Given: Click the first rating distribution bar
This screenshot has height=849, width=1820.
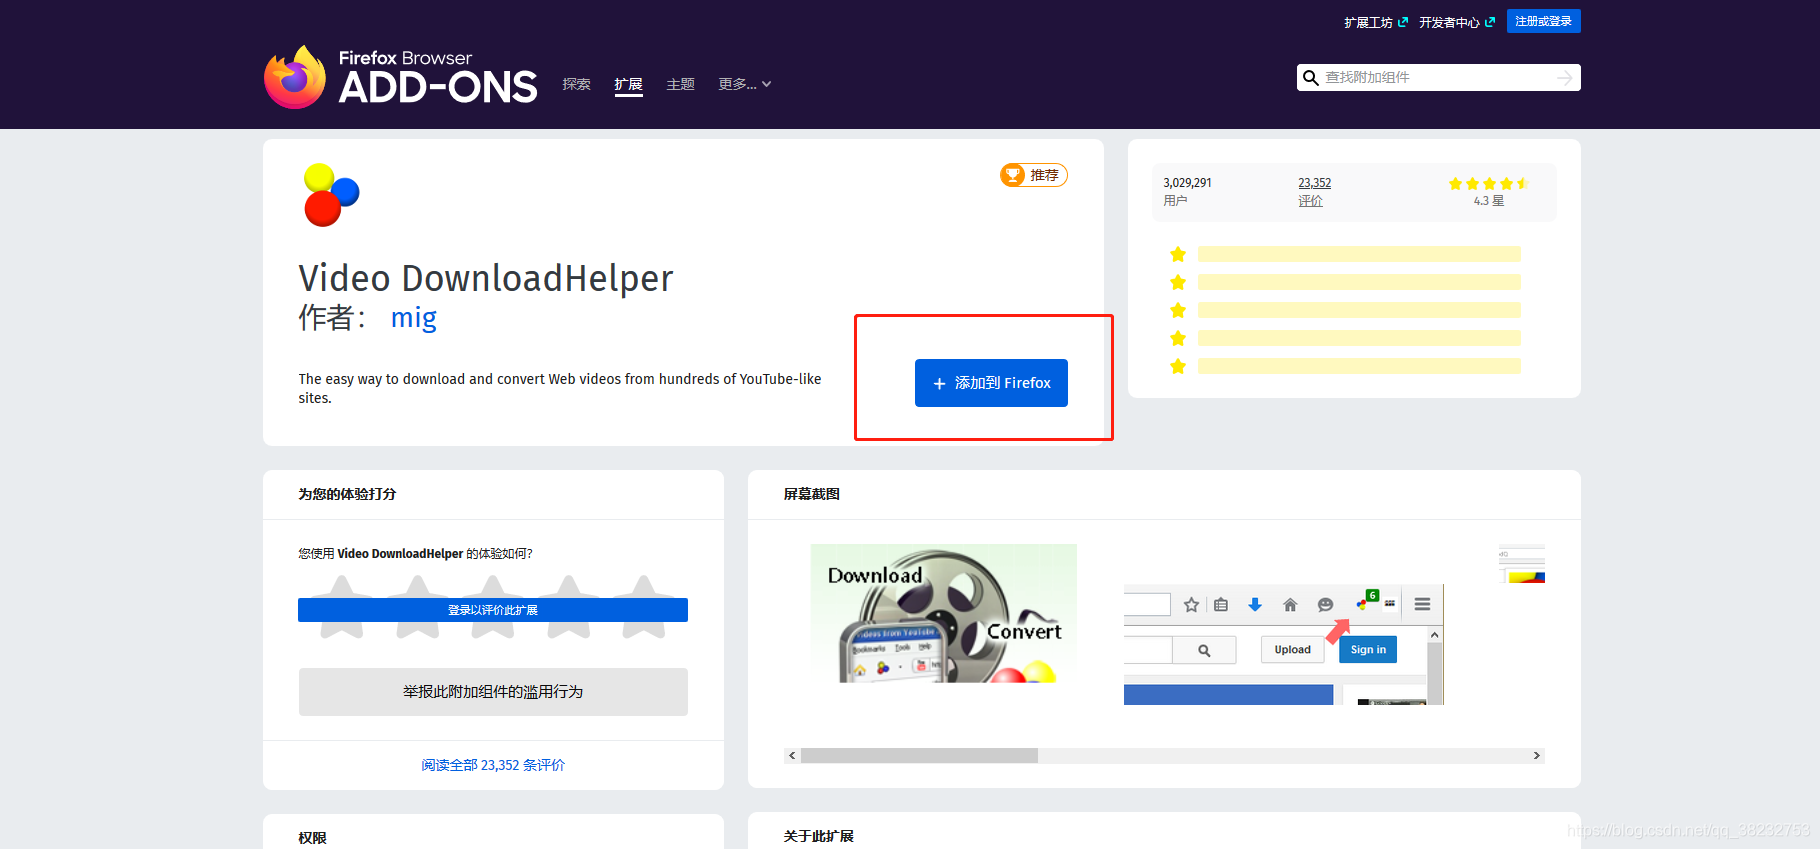Looking at the screenshot, I should (1359, 254).
